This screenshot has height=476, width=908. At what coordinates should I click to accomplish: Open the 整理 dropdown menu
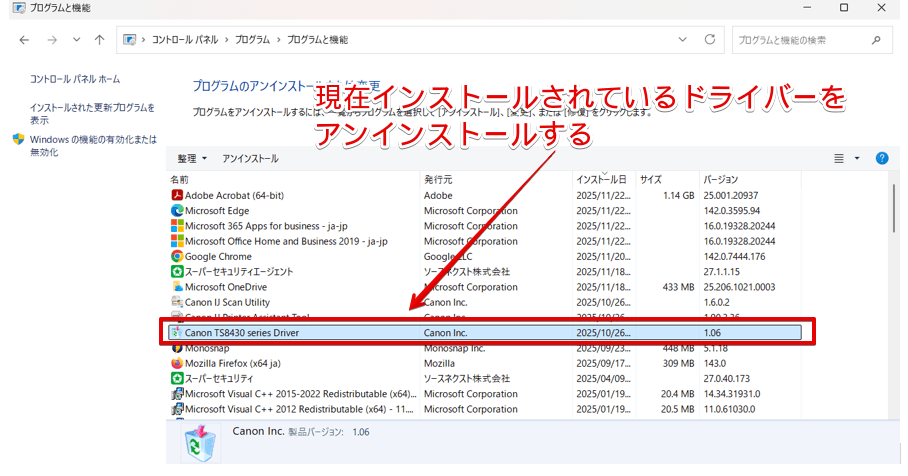[x=192, y=159]
